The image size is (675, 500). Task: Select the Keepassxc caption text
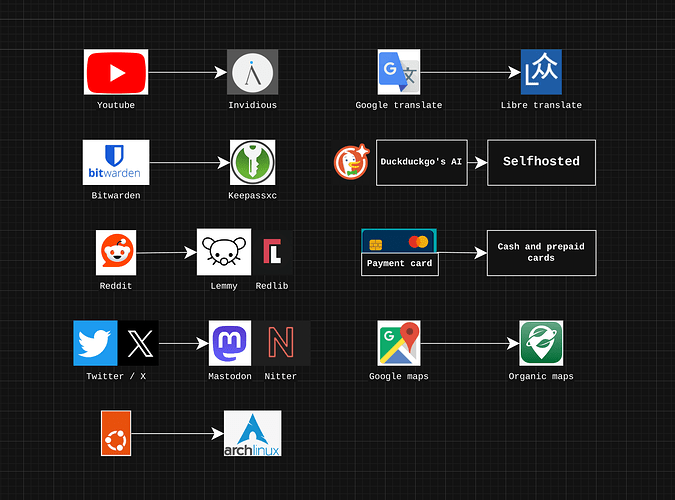tap(252, 196)
